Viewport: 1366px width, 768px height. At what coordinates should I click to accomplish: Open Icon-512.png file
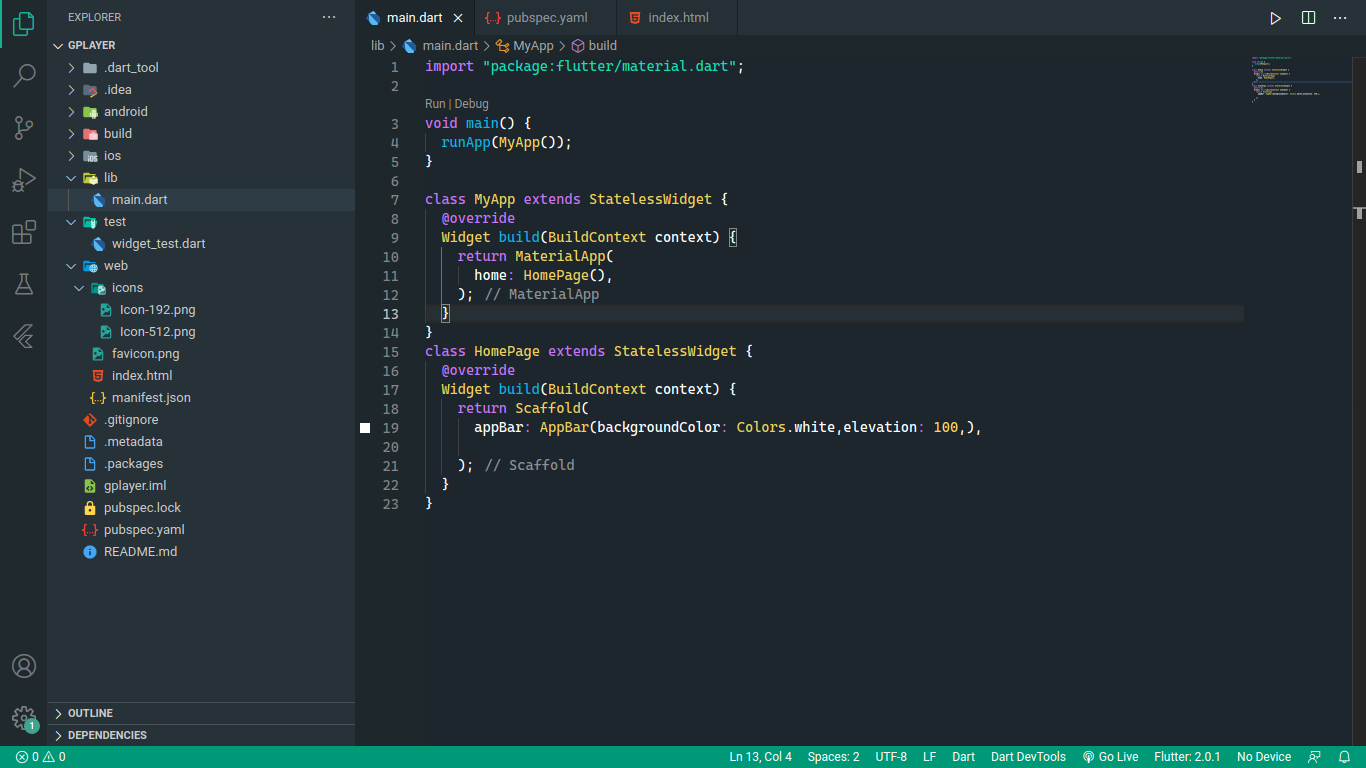(x=201, y=332)
